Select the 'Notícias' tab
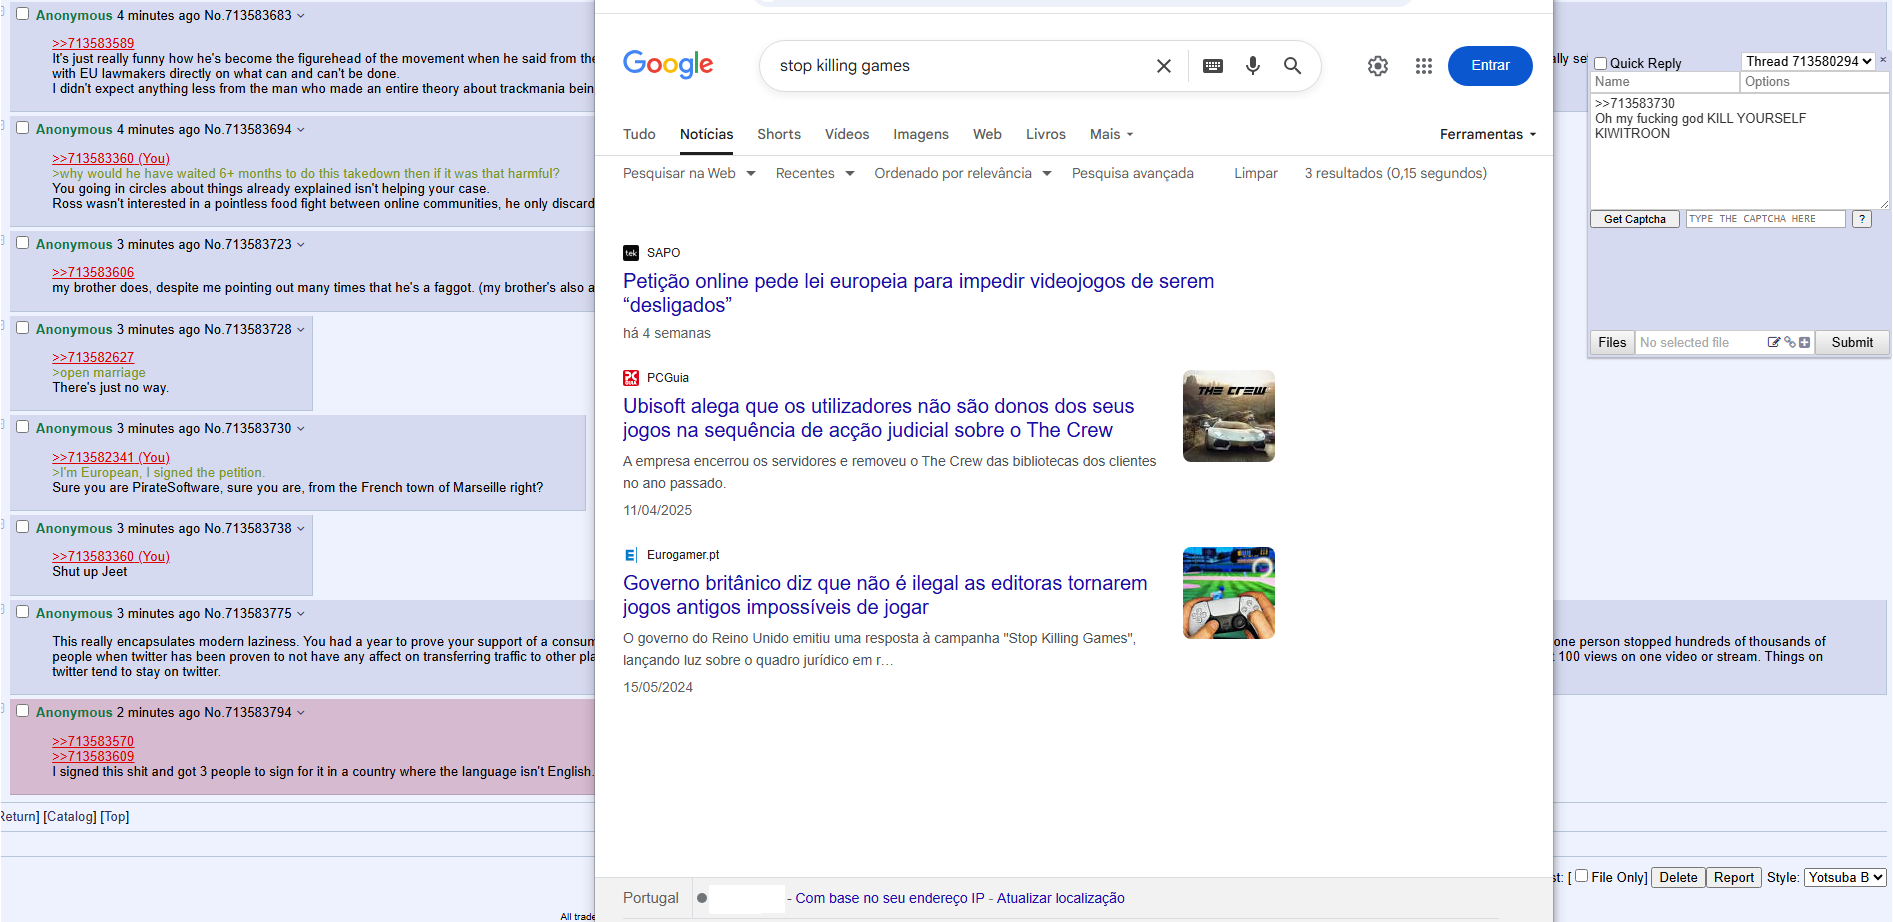The height and width of the screenshot is (922, 1893). (706, 134)
